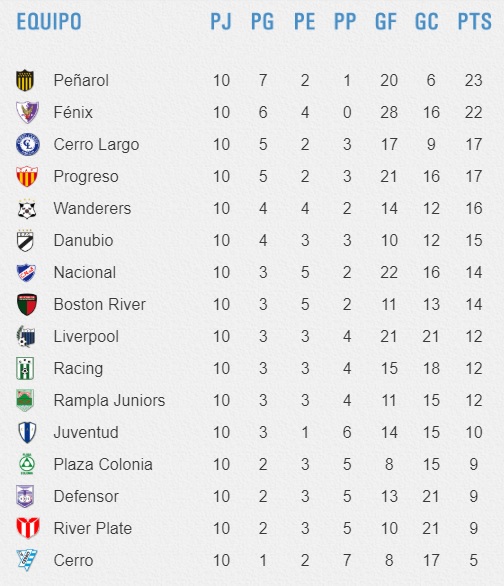
Task: Click the Cerro light-blue pennant crest
Action: pyautogui.click(x=27, y=560)
